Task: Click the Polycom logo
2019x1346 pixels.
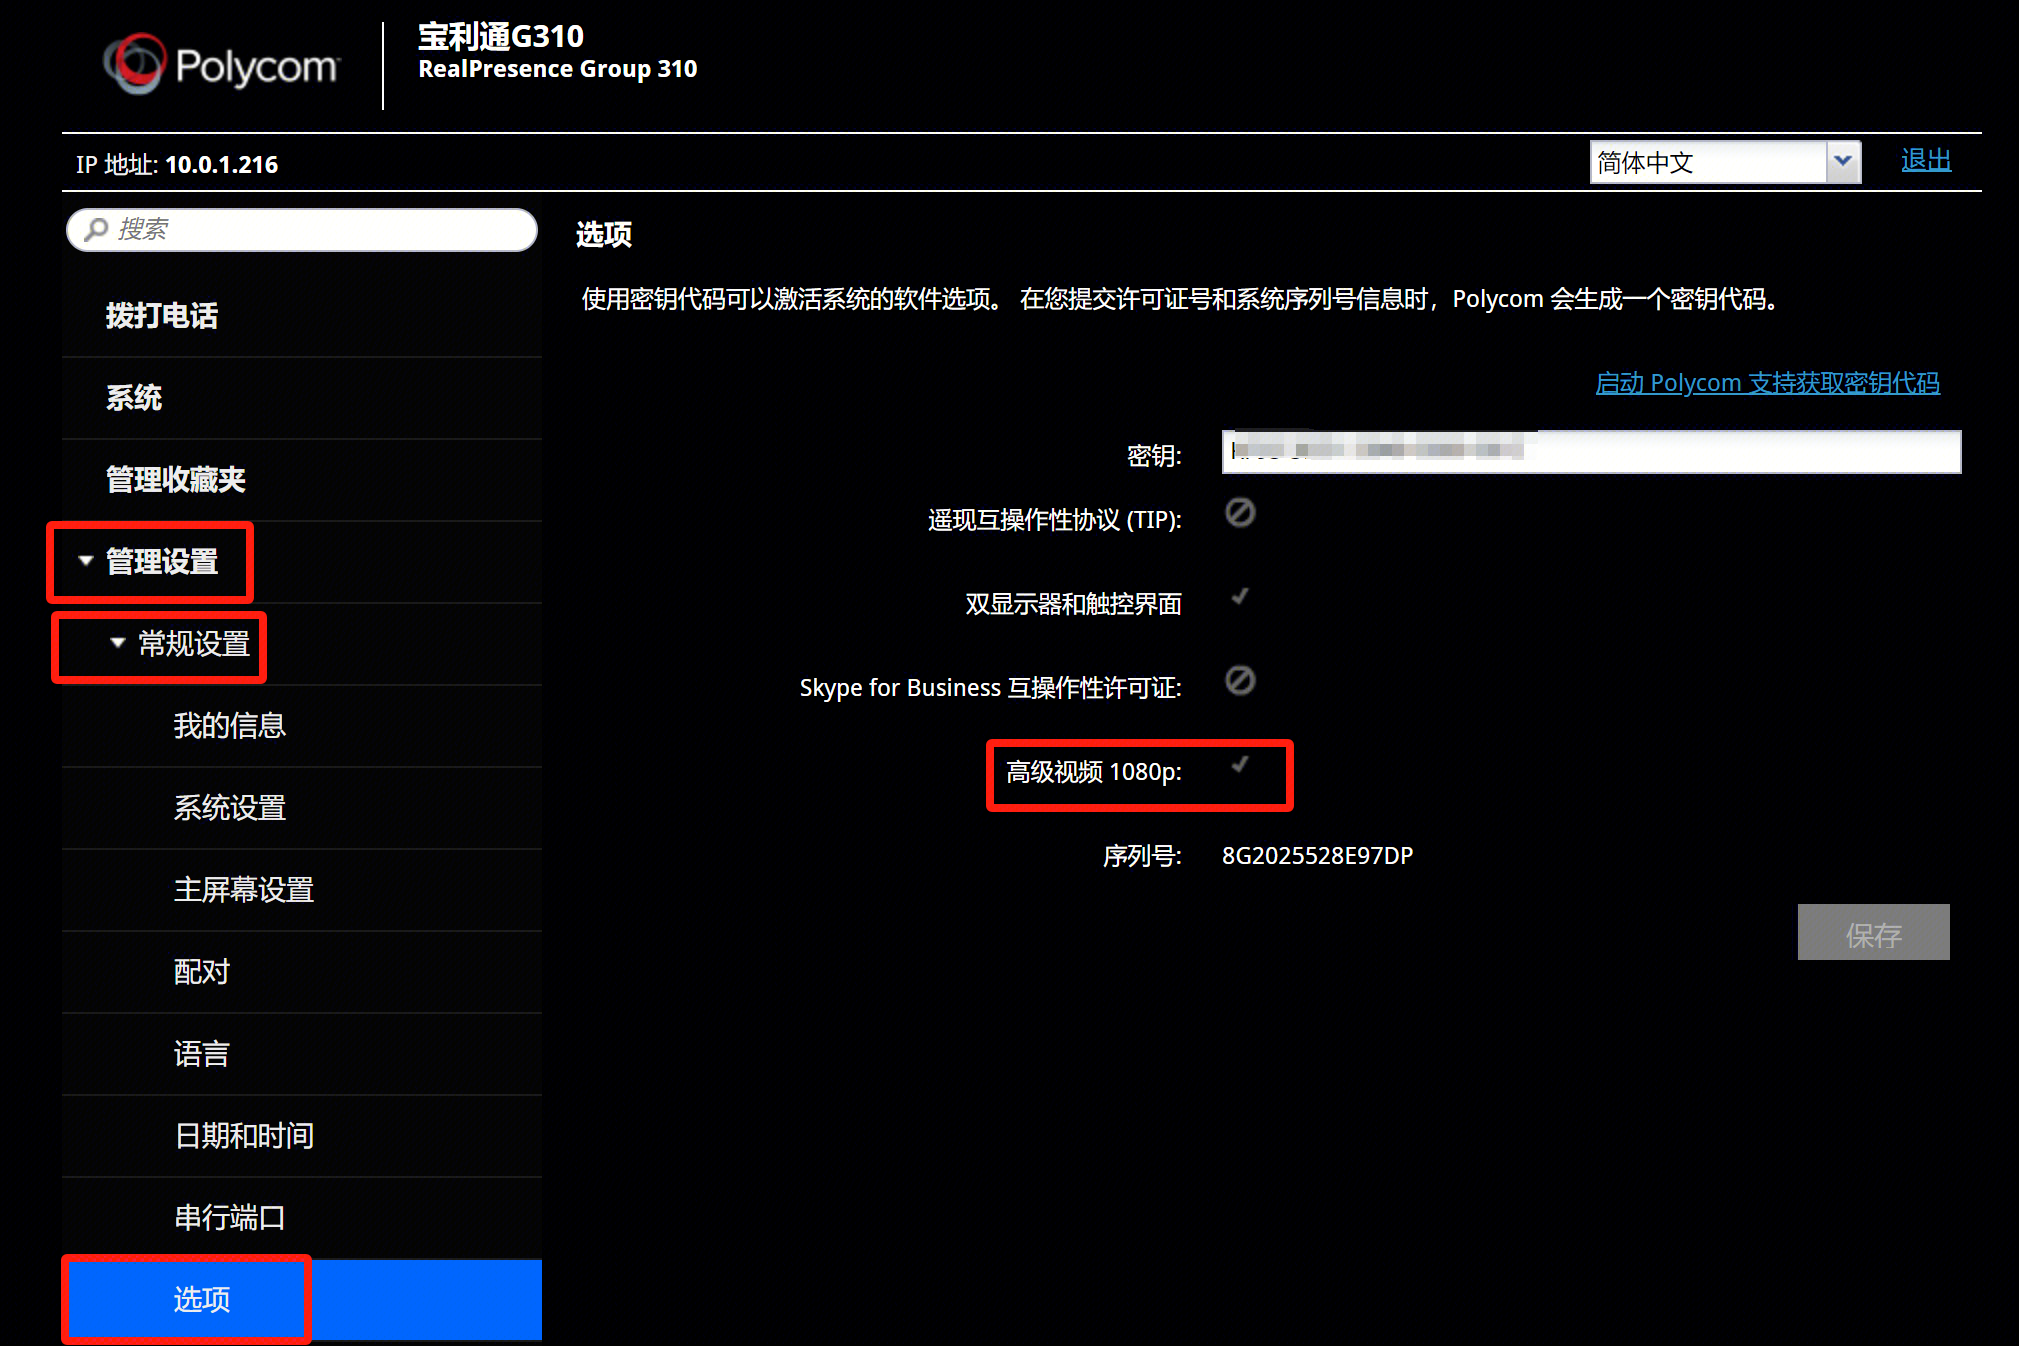Action: pos(221,64)
